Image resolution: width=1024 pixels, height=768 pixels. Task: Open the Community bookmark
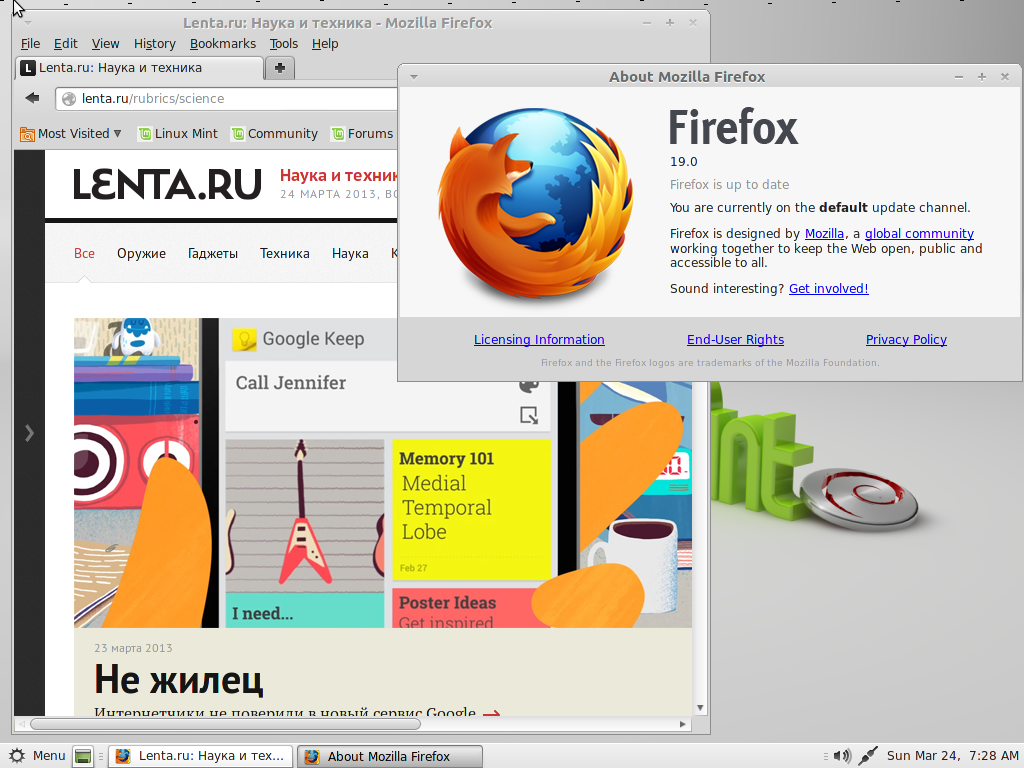click(x=275, y=134)
